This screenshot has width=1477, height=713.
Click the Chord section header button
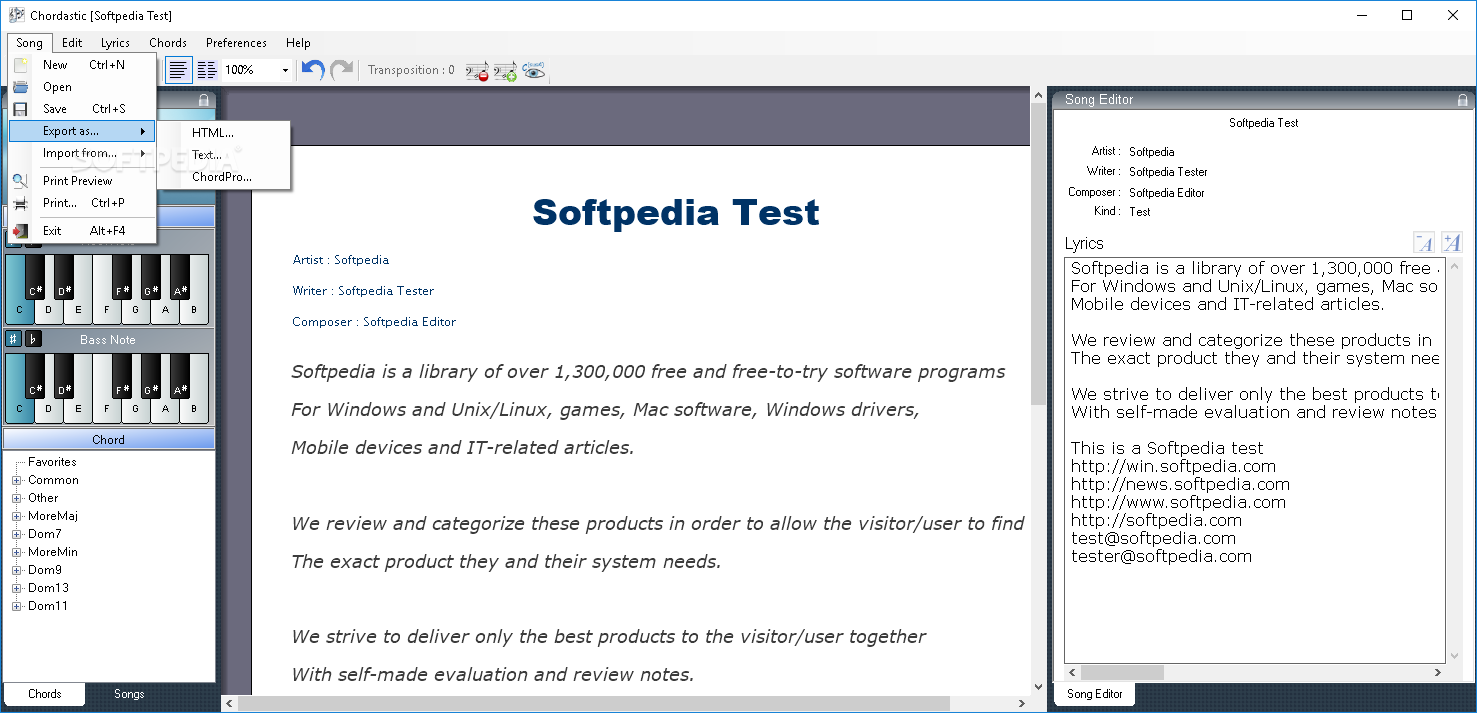click(109, 440)
